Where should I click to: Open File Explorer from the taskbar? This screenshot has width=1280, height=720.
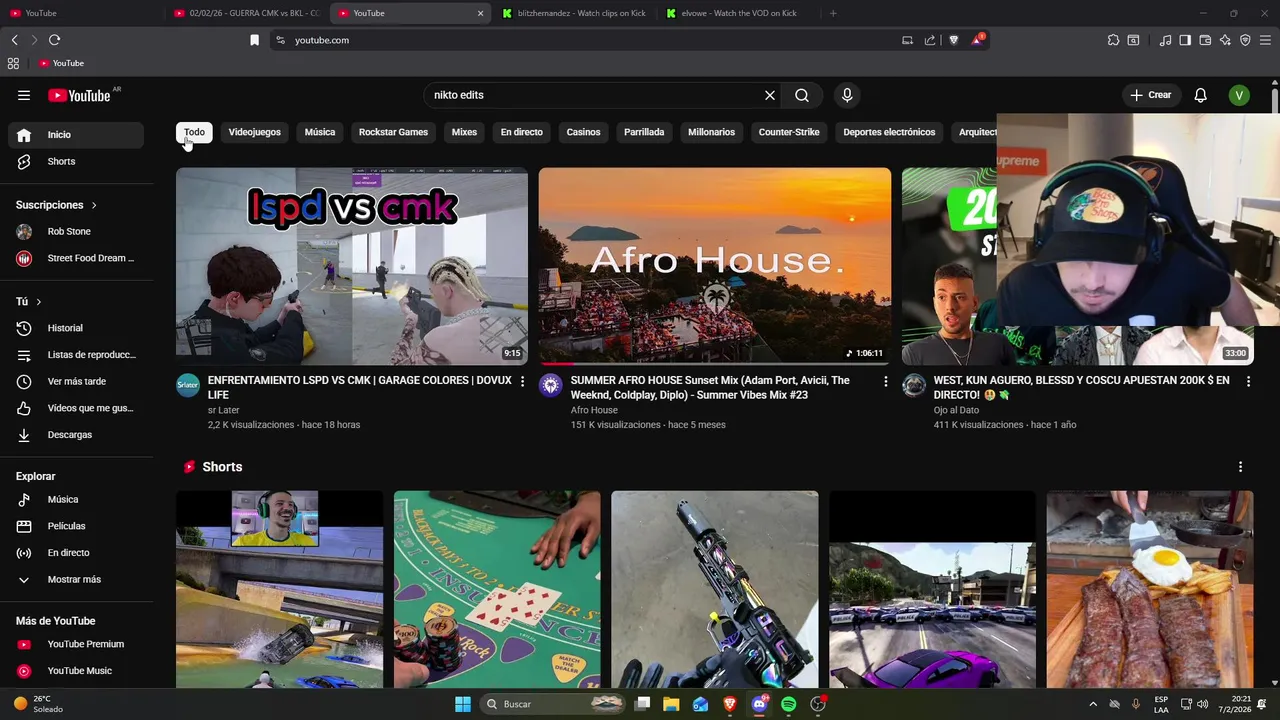pos(671,704)
